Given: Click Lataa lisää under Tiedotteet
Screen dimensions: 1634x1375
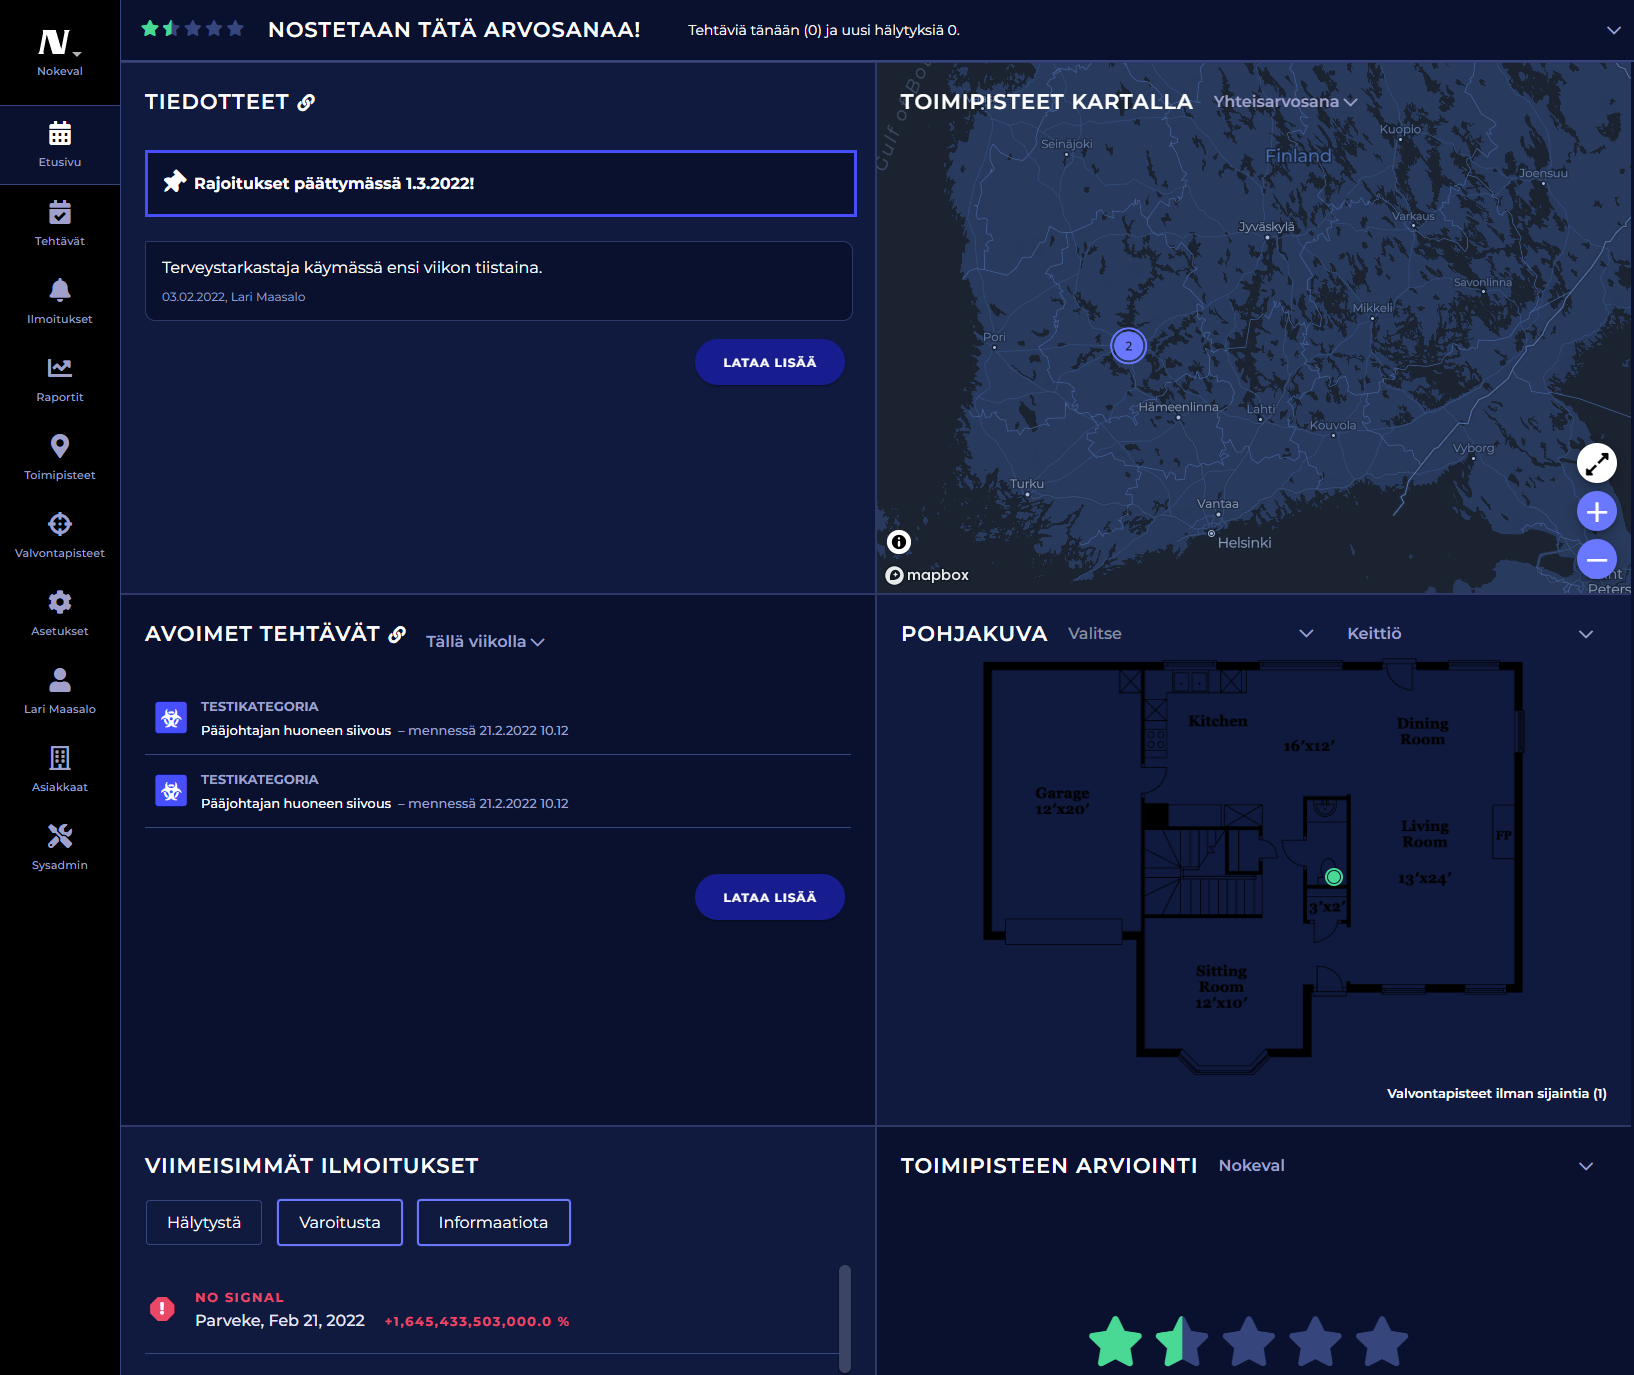Looking at the screenshot, I should click(x=769, y=362).
